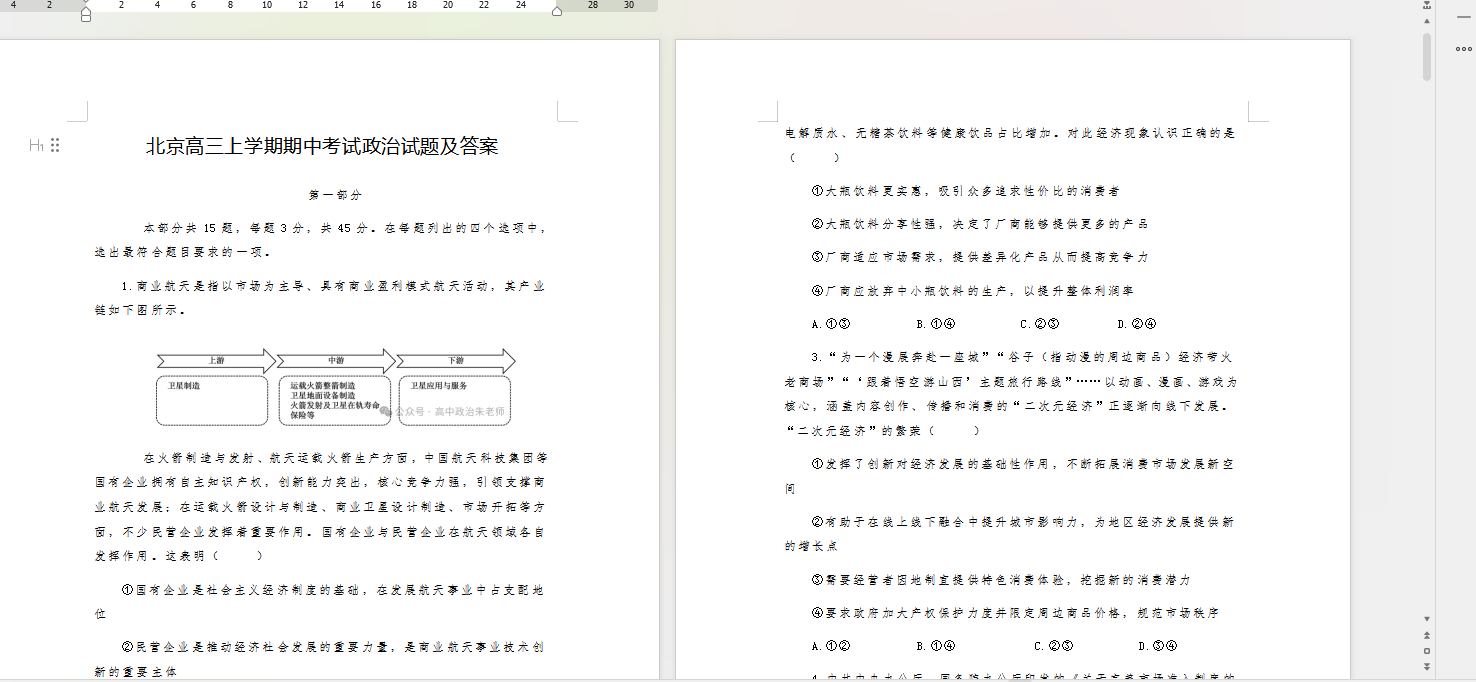1476x682 pixels.
Task: Click answer option C.②③ of question 2
Action: click(1039, 324)
